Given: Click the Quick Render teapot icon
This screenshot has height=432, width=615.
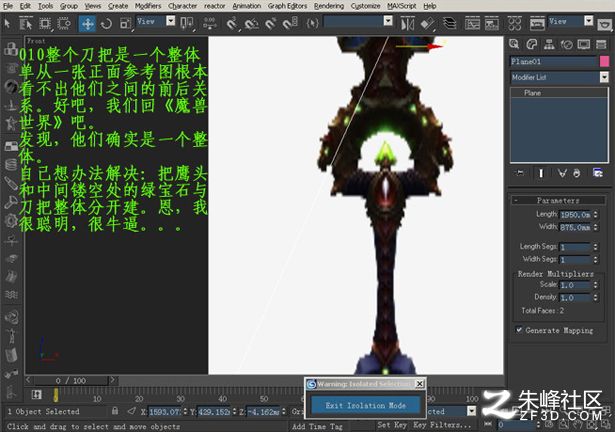Looking at the screenshot, I should [x=605, y=24].
